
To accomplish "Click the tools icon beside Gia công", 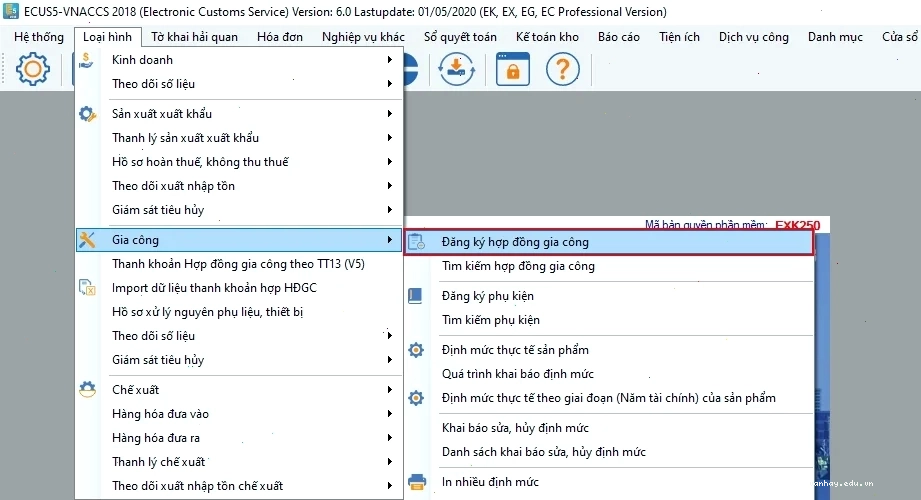I will [x=87, y=240].
